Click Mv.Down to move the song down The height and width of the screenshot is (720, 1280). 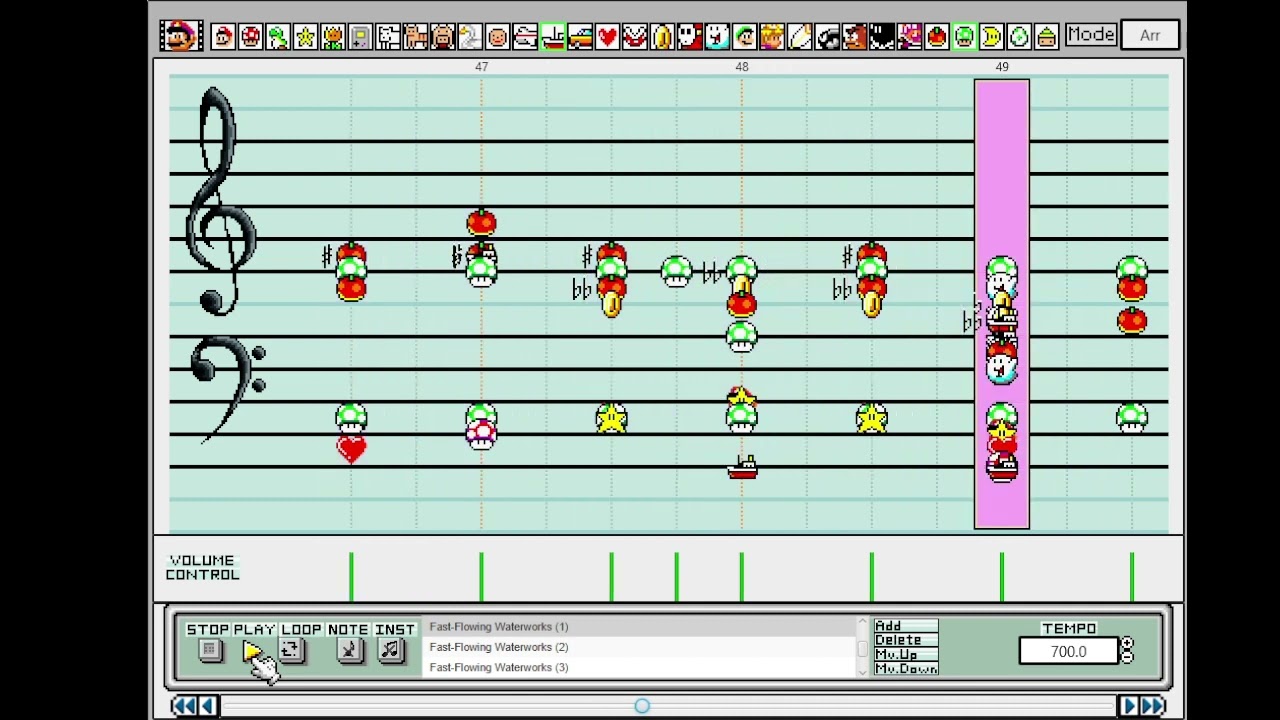905,668
